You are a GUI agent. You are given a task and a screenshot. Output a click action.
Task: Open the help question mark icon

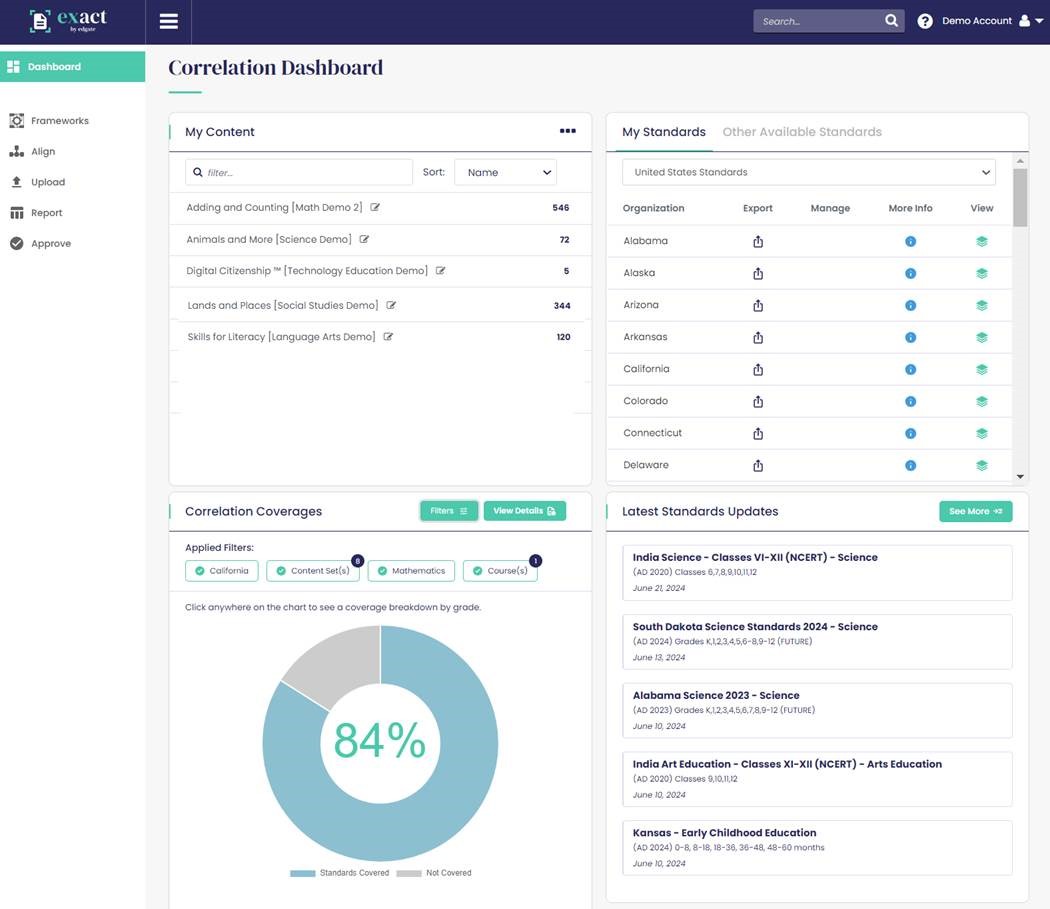[x=925, y=21]
